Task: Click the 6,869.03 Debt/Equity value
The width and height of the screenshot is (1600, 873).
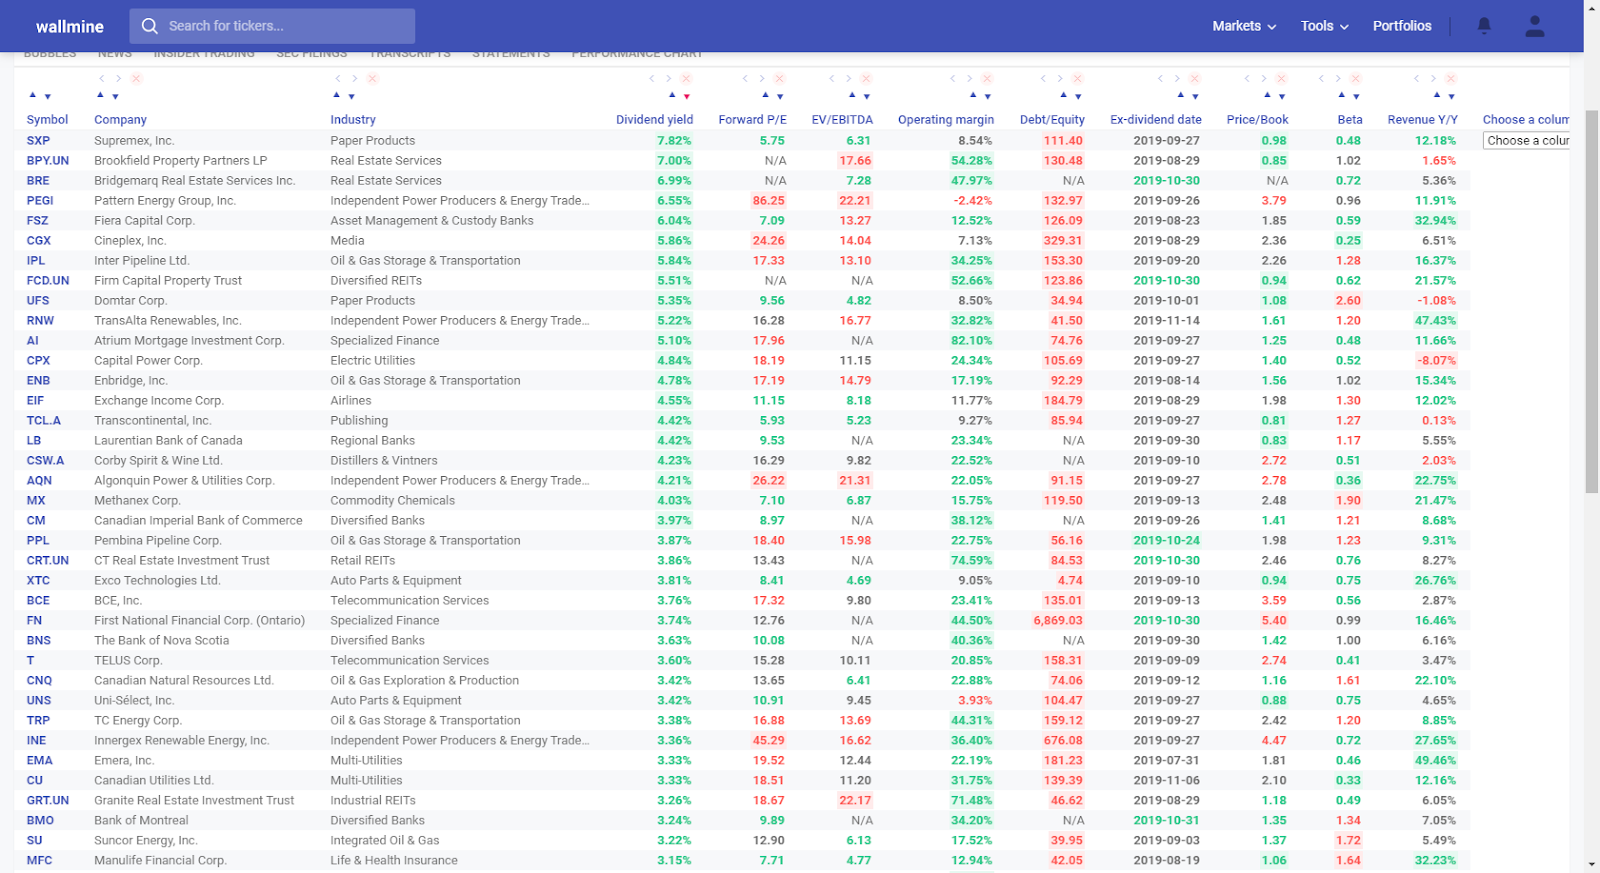Action: (1058, 621)
